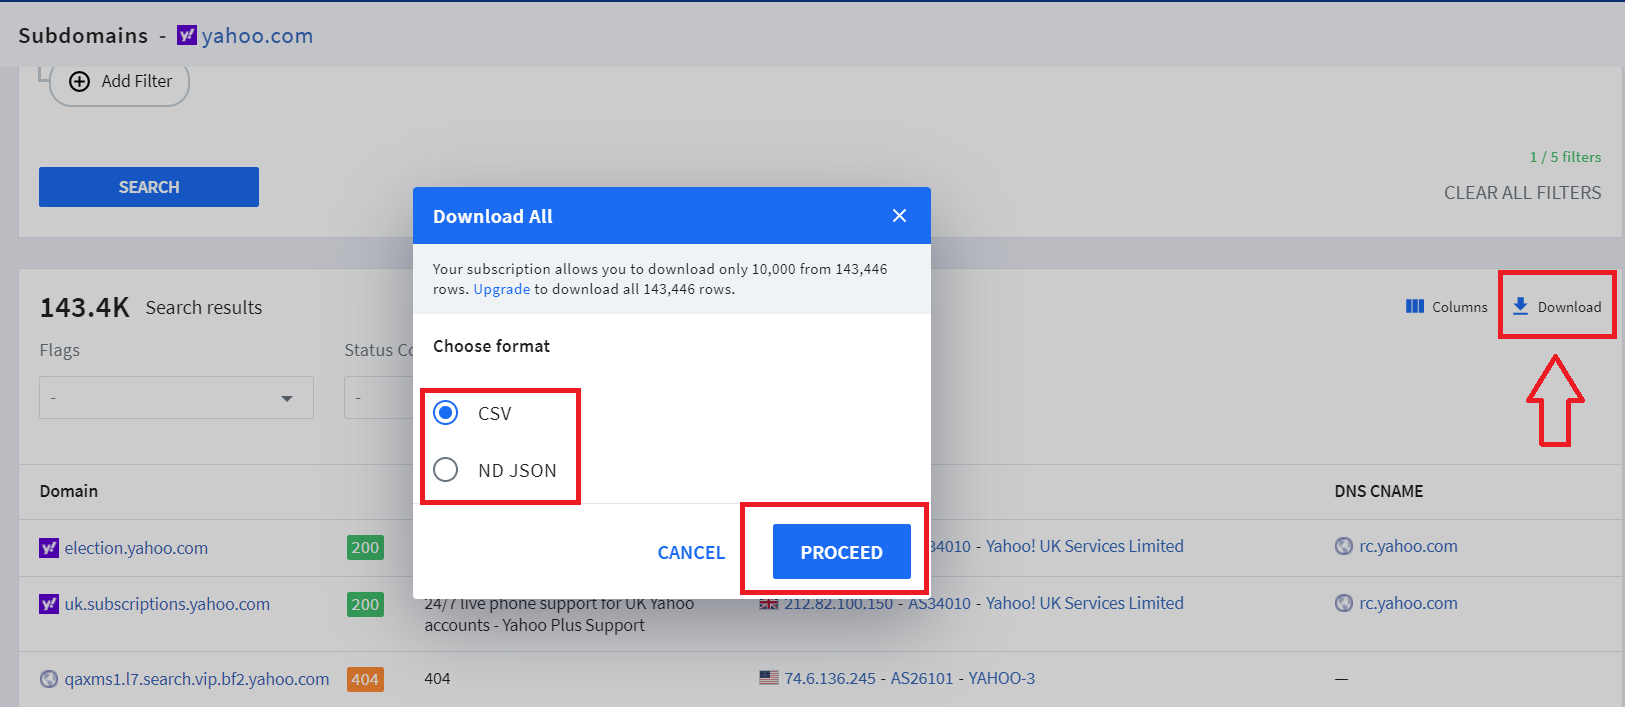Open uk.subscriptions.yahoo.com domain link
Image resolution: width=1625 pixels, height=707 pixels.
click(167, 604)
